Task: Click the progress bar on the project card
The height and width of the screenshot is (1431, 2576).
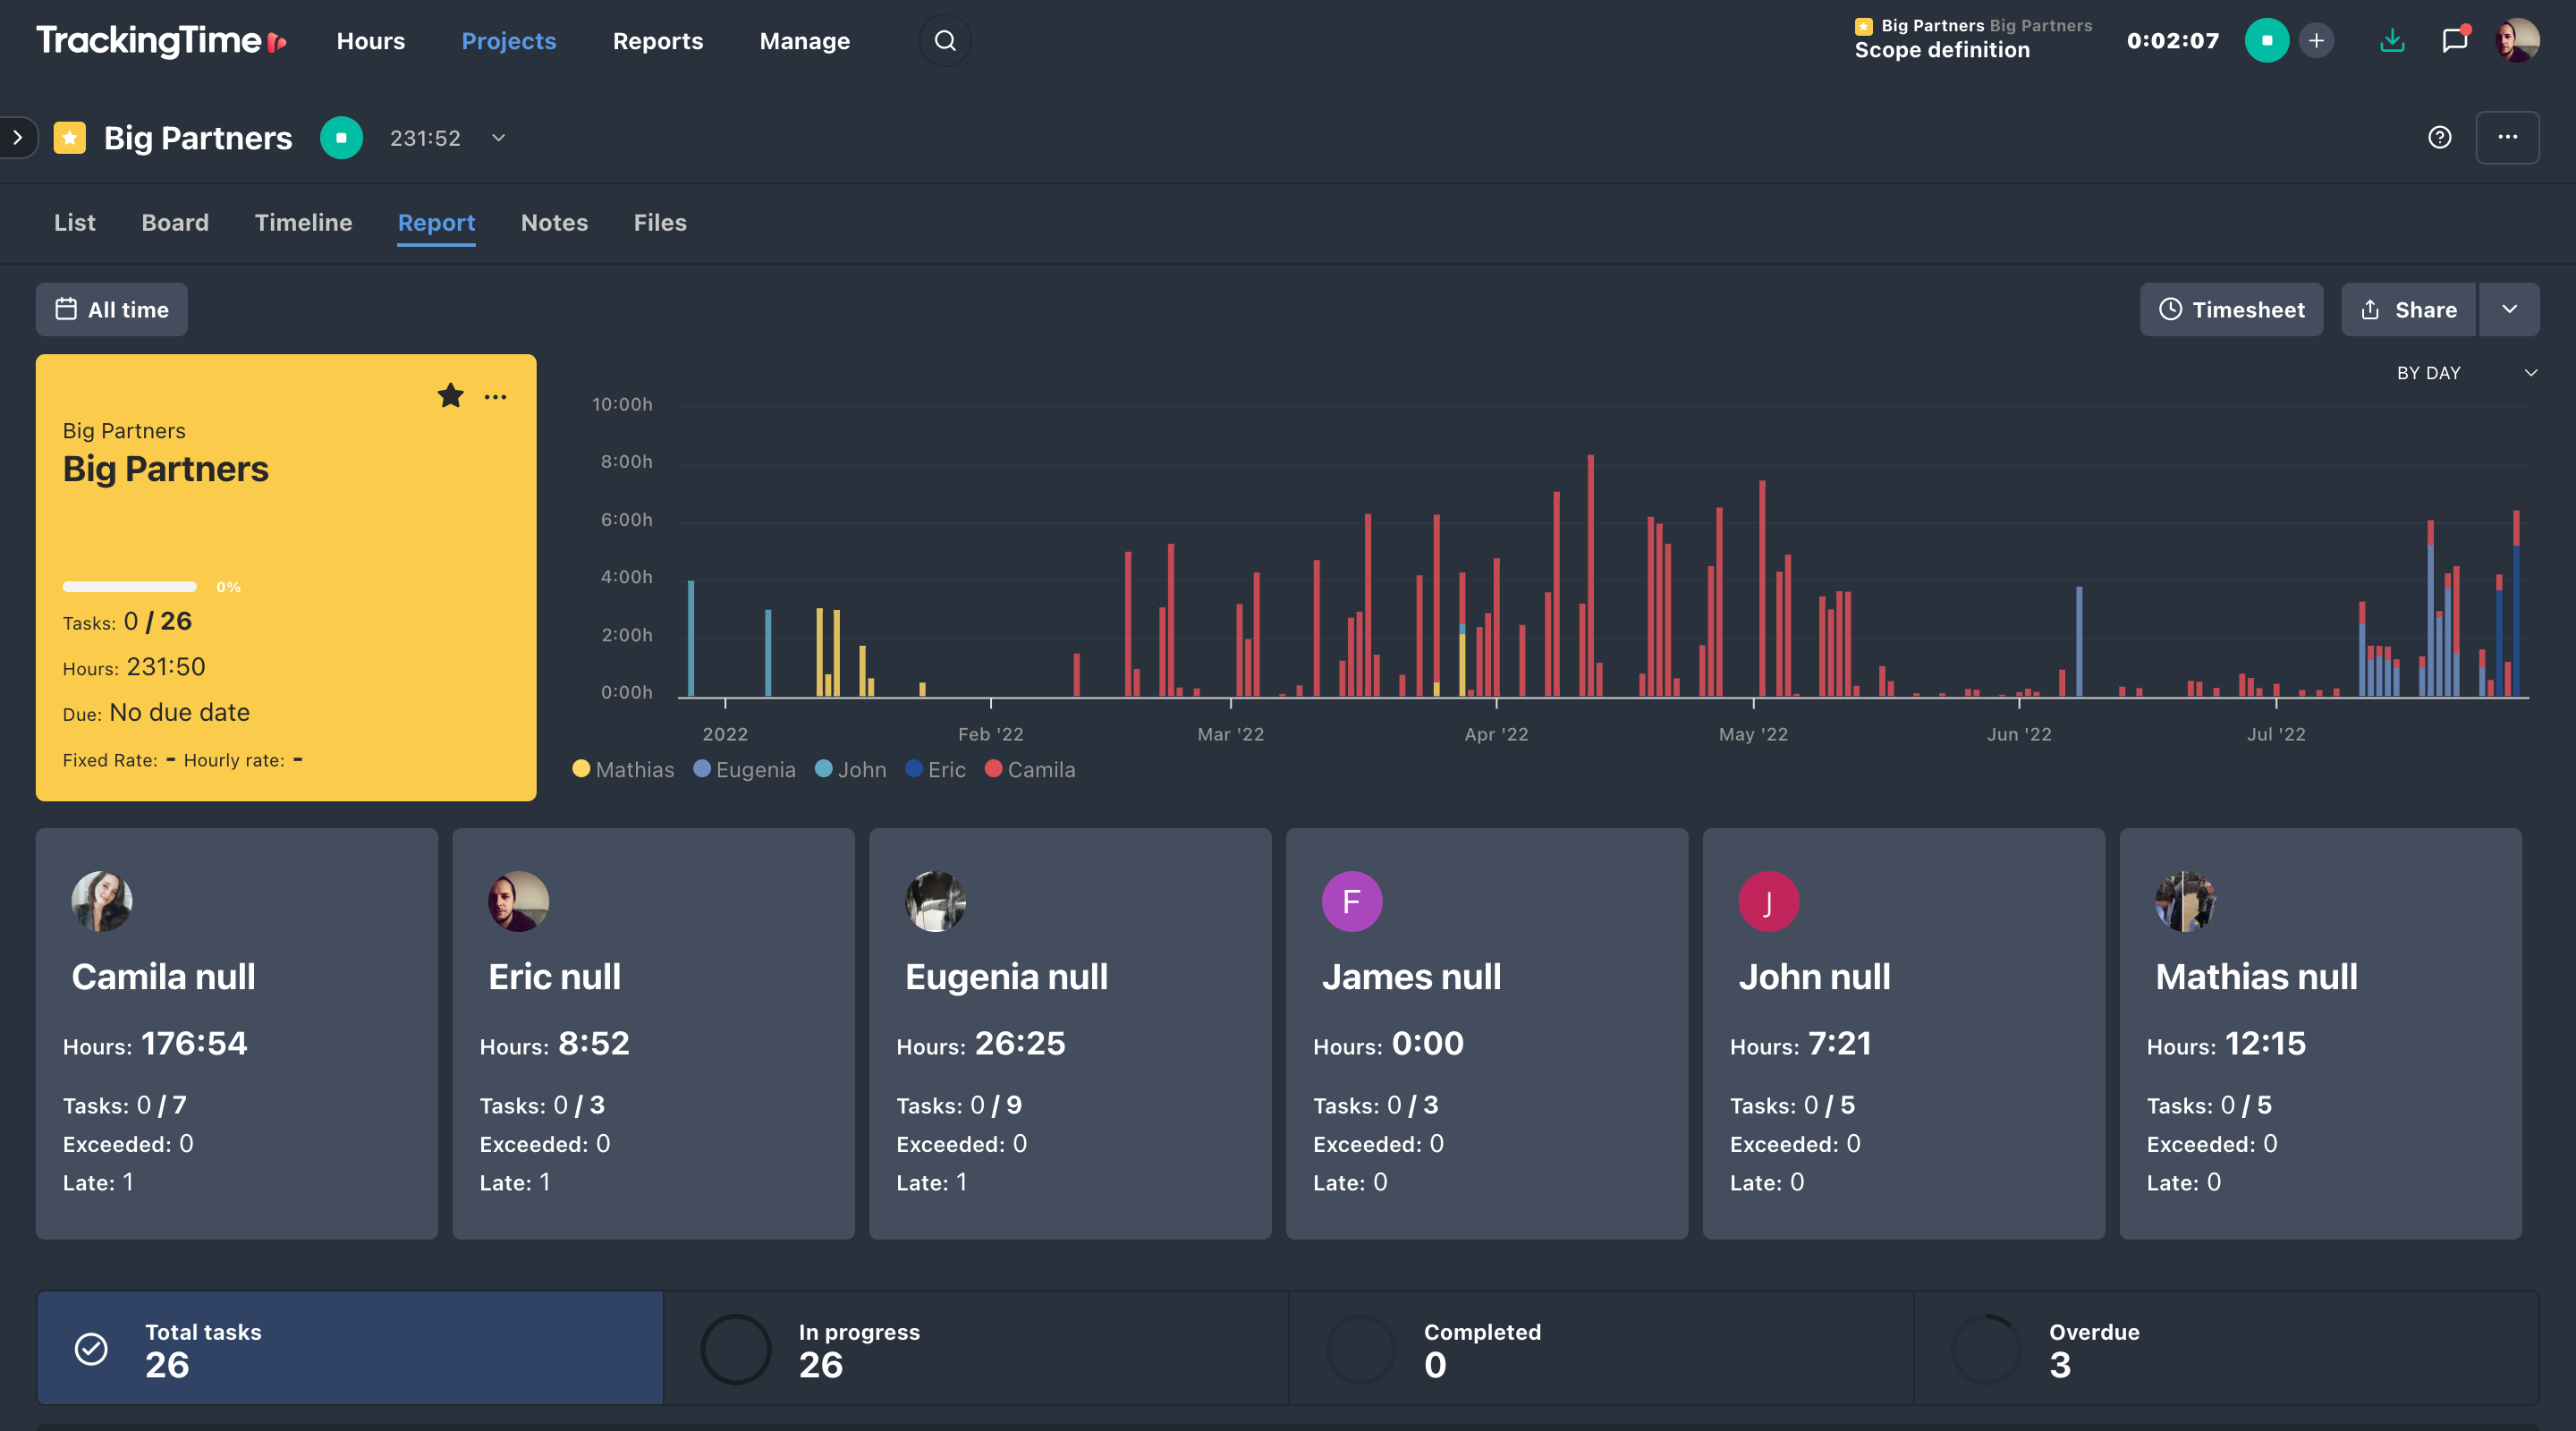Action: (x=129, y=587)
